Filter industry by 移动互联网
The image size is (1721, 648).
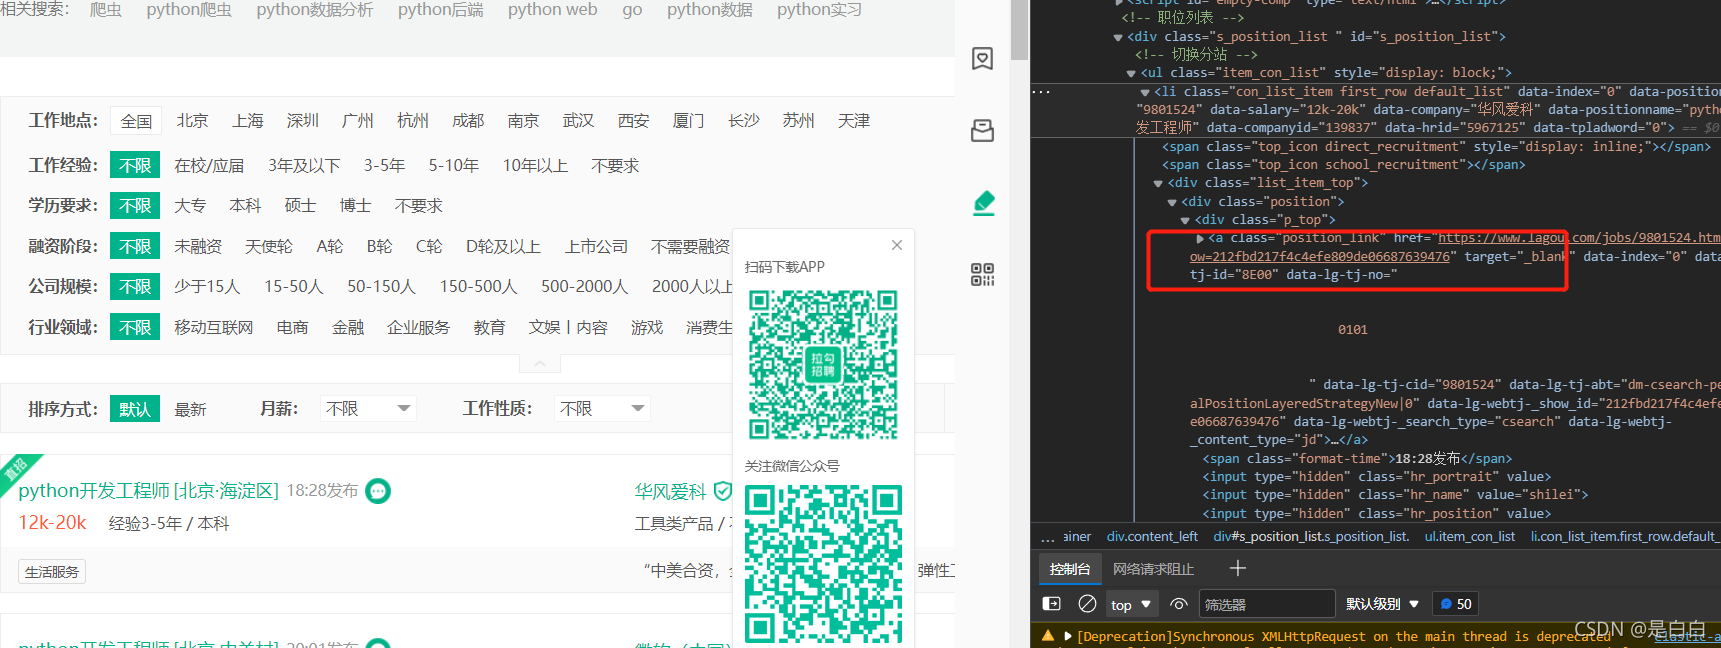coord(214,328)
